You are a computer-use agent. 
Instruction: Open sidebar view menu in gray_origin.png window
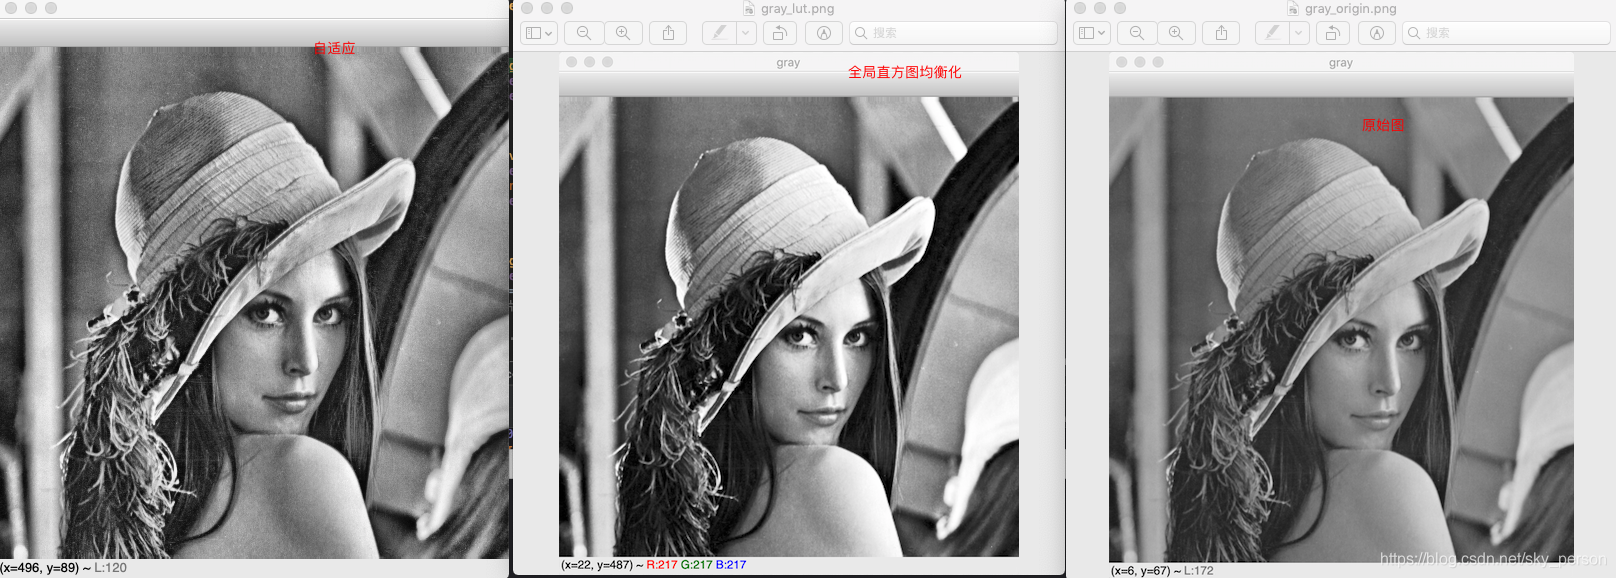(1091, 33)
